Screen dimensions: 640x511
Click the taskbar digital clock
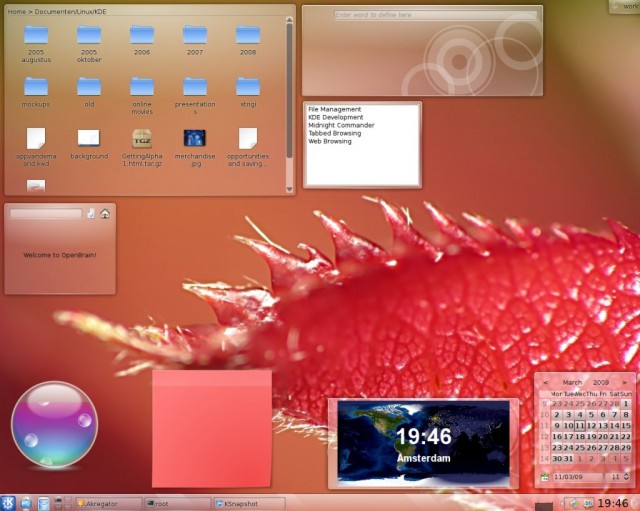613,503
